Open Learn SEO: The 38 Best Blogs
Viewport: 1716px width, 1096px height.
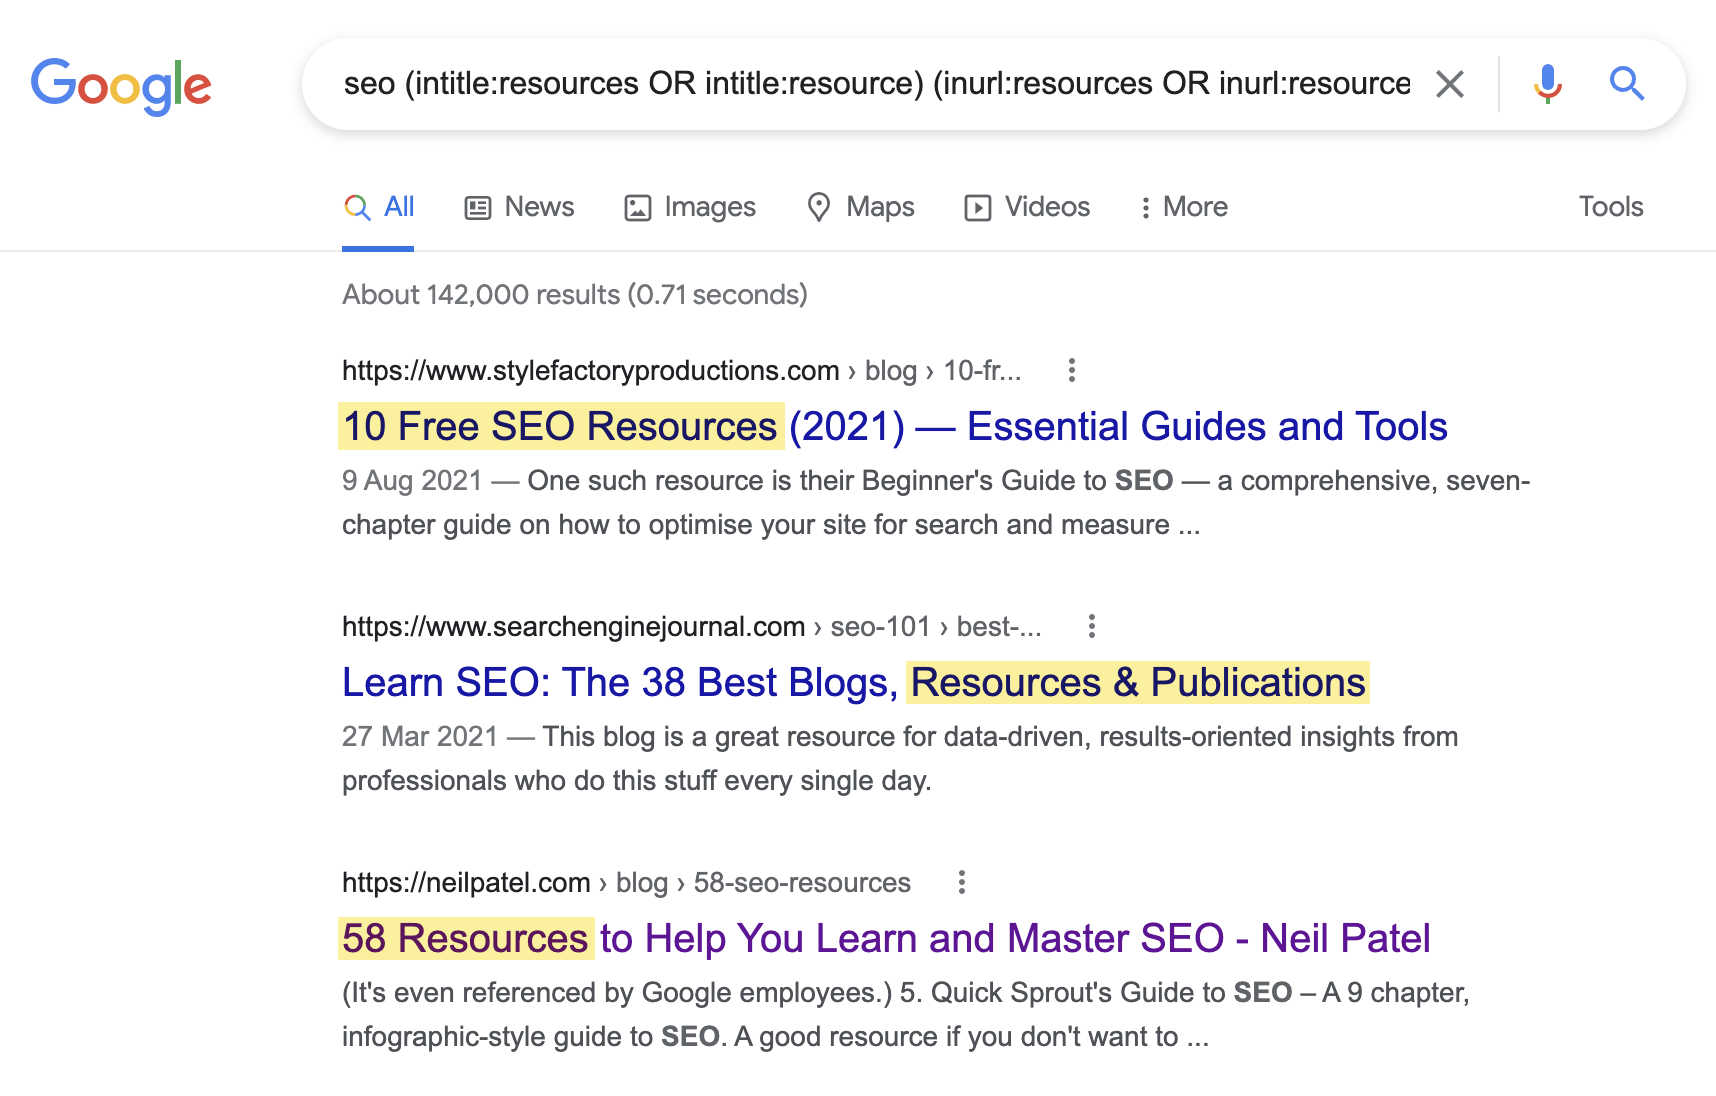point(856,682)
